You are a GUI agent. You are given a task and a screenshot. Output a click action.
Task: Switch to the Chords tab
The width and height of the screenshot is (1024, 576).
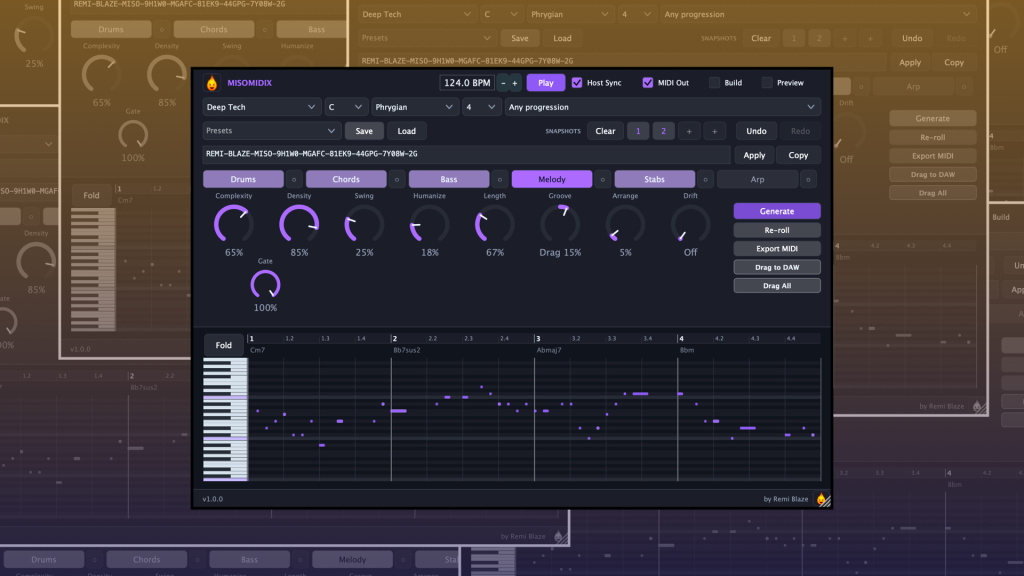[346, 179]
